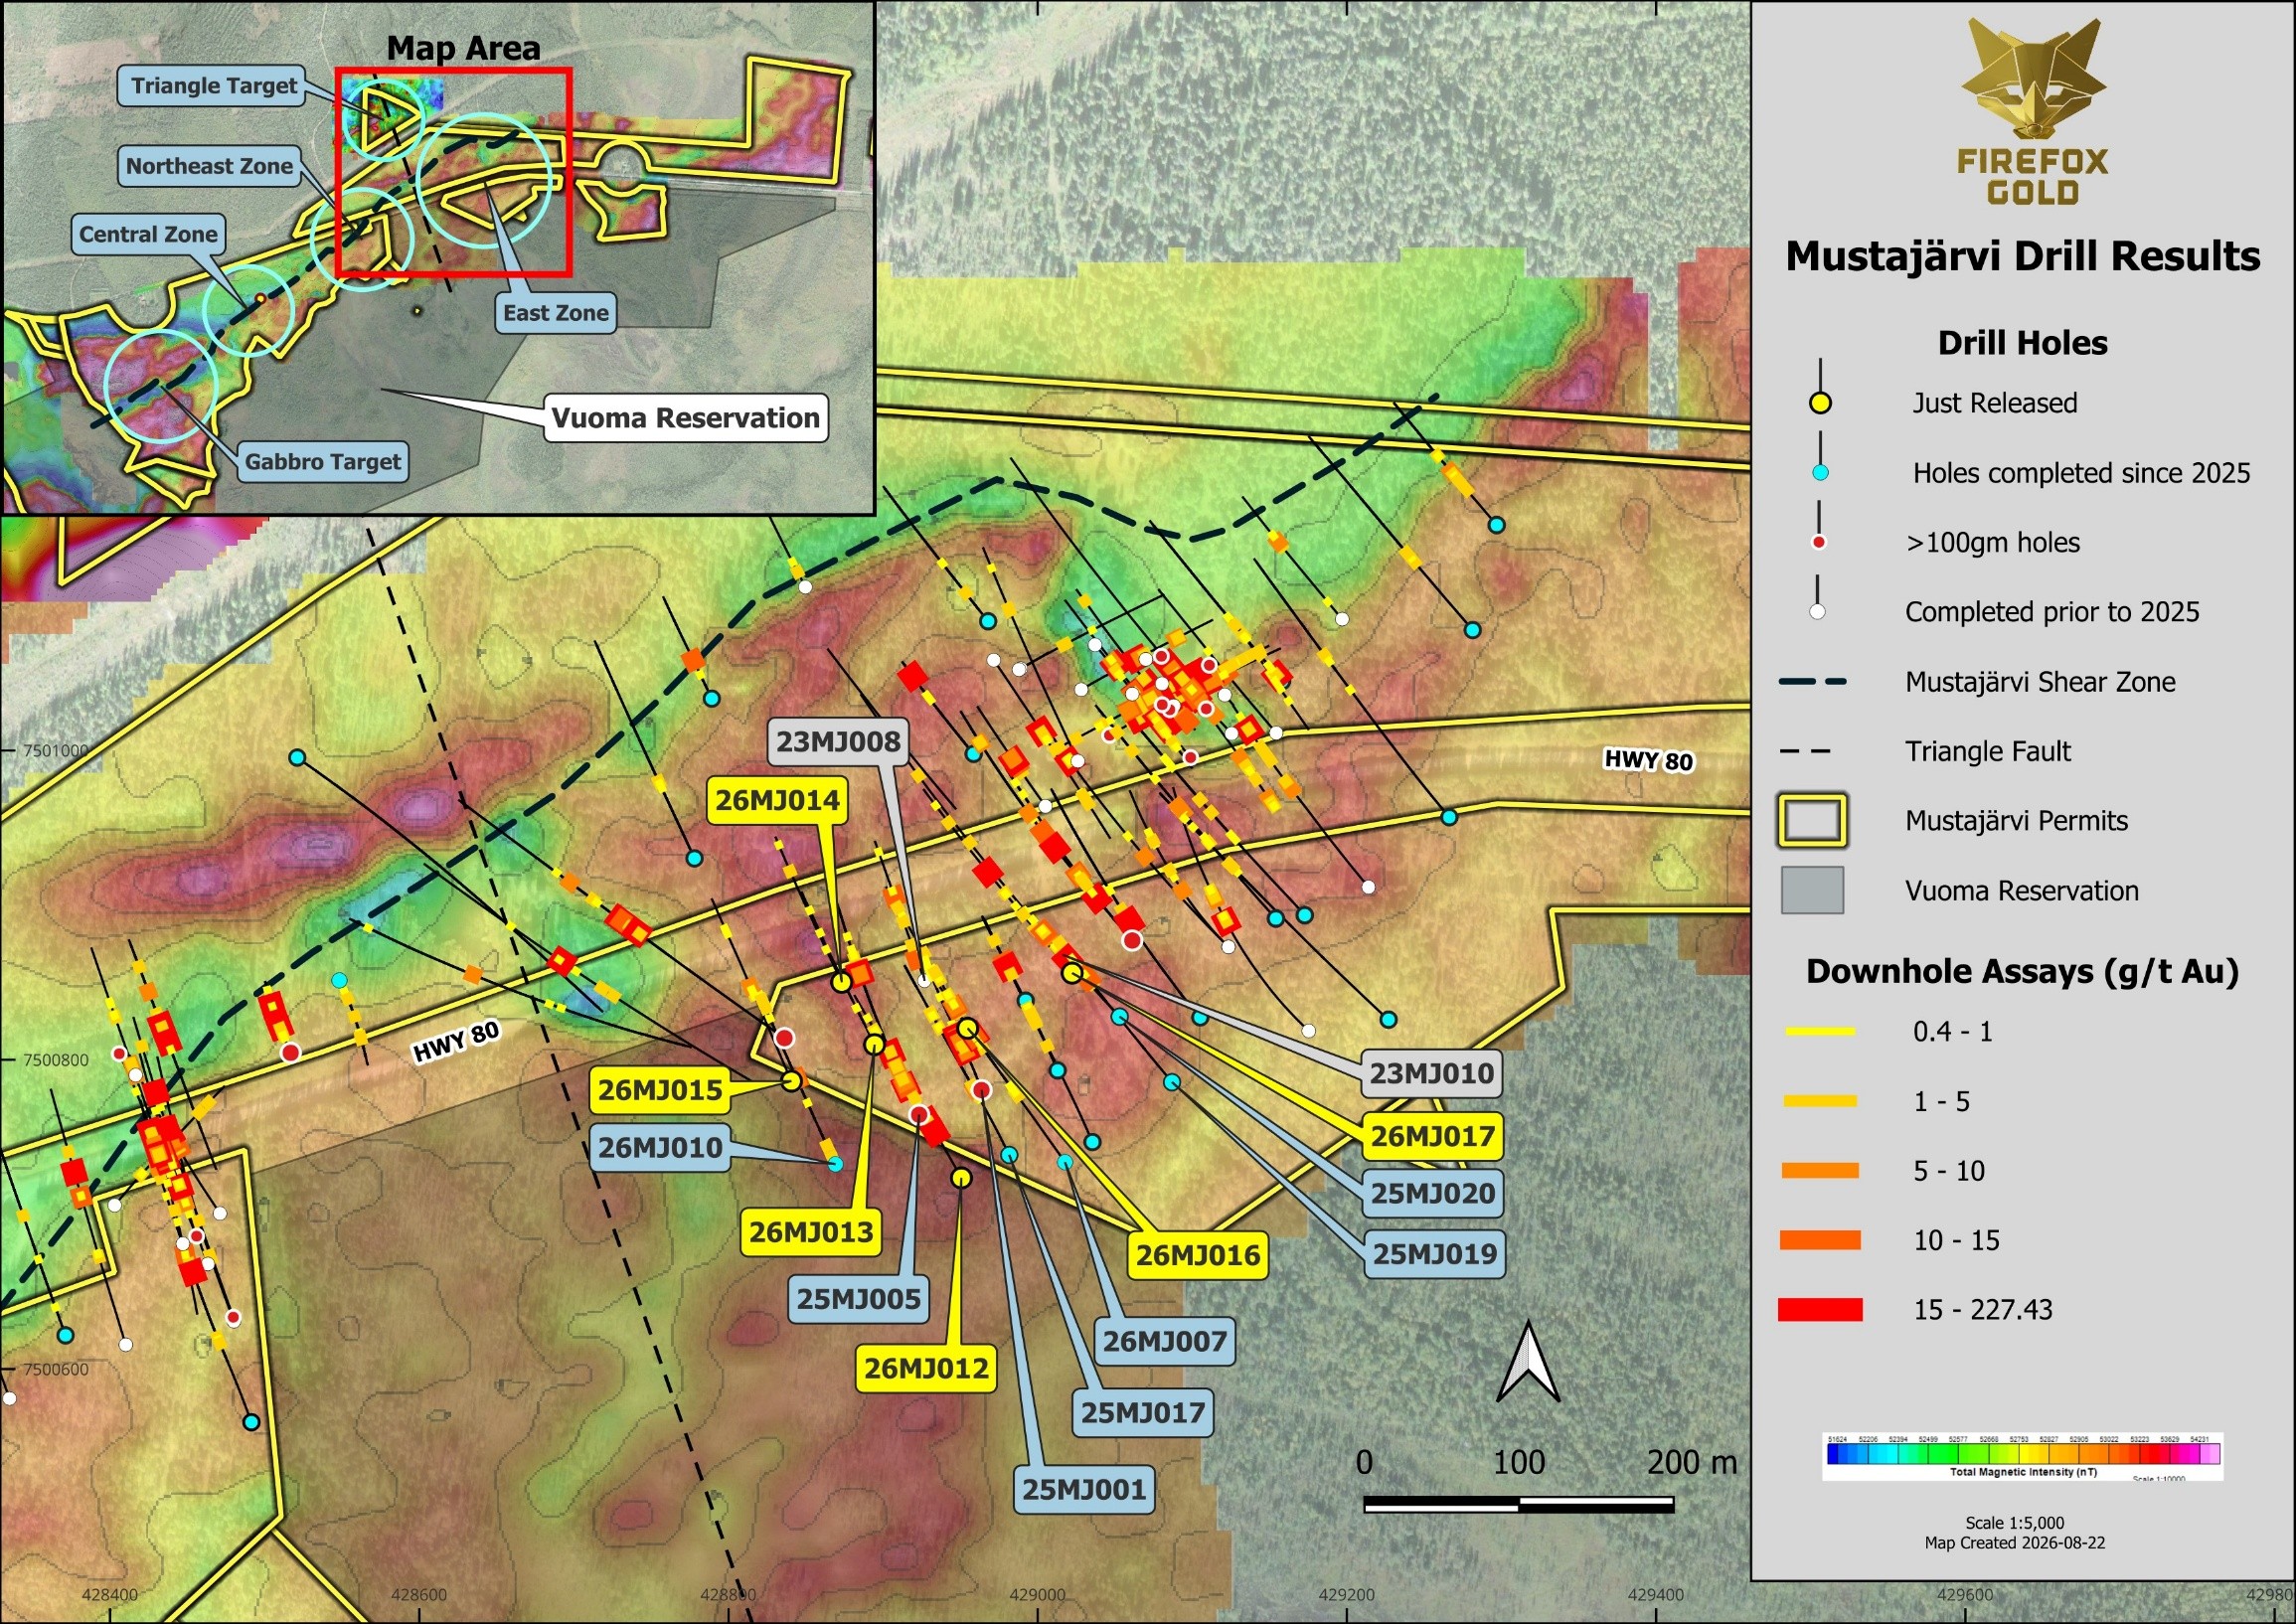Select the 26MJ012 drill hole label
This screenshot has height=1624, width=2296.
(926, 1368)
